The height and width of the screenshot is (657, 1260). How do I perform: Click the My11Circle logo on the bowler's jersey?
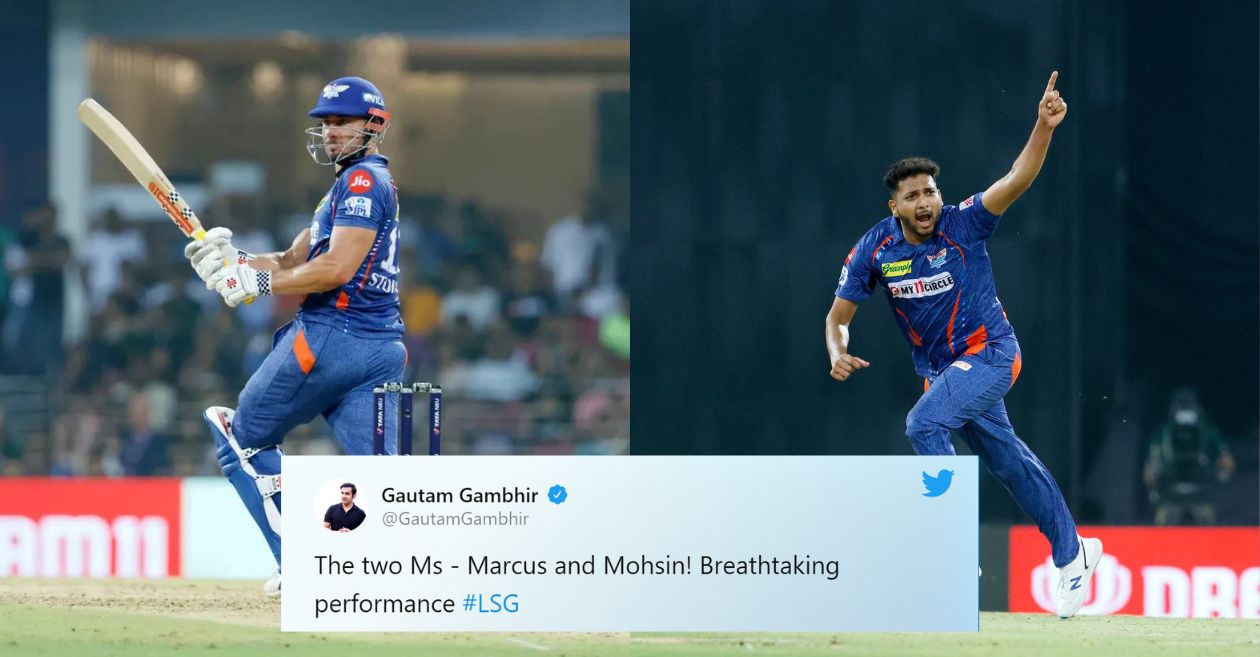tap(921, 285)
